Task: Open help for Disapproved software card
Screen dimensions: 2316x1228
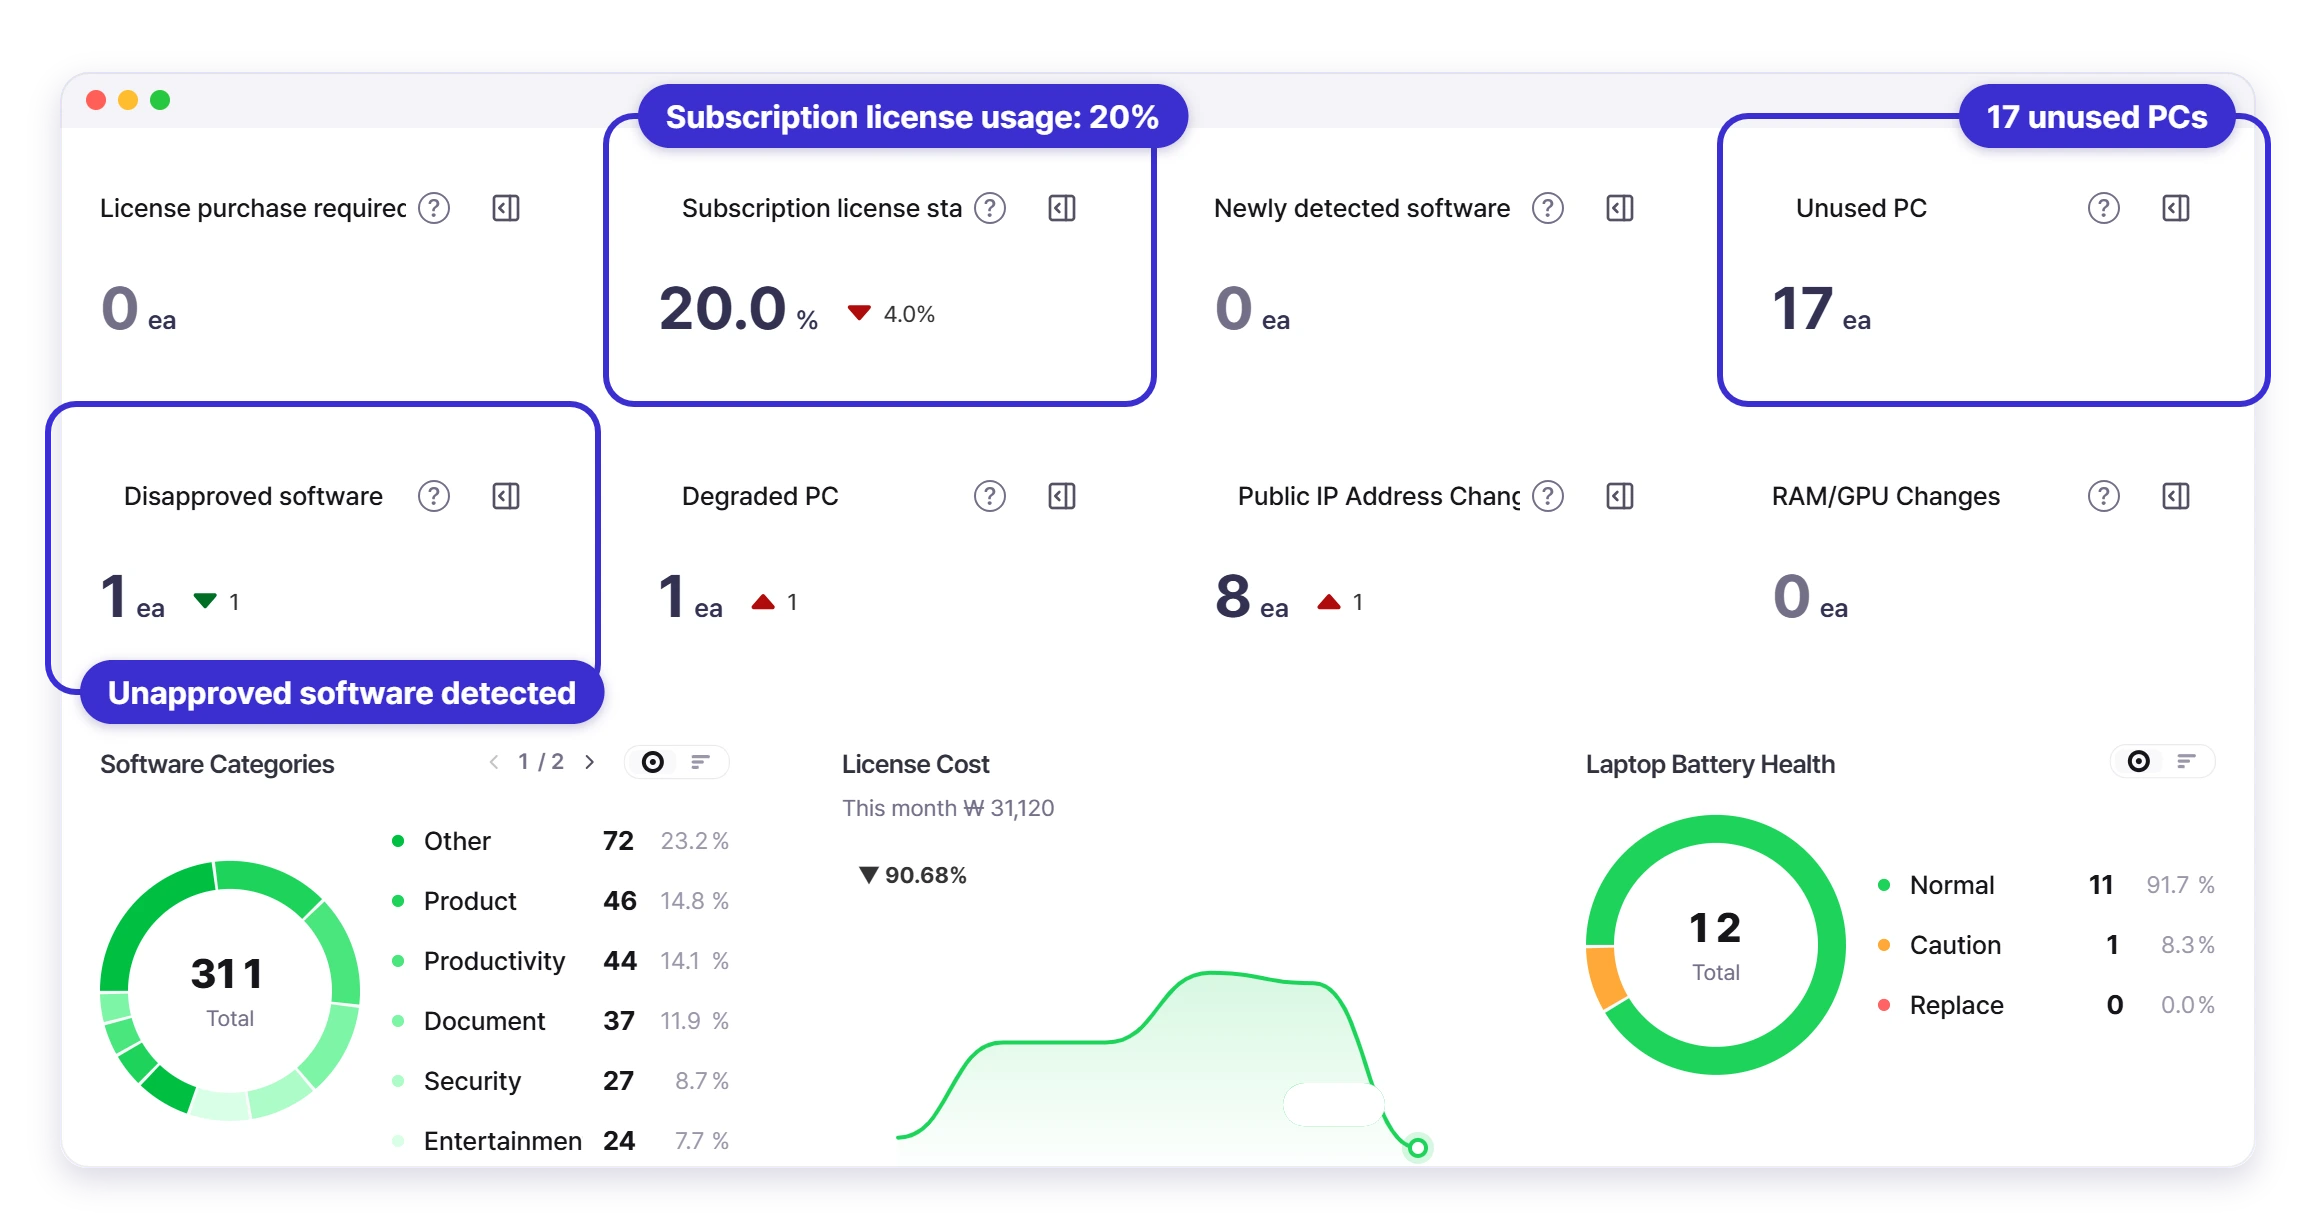Action: [x=434, y=496]
